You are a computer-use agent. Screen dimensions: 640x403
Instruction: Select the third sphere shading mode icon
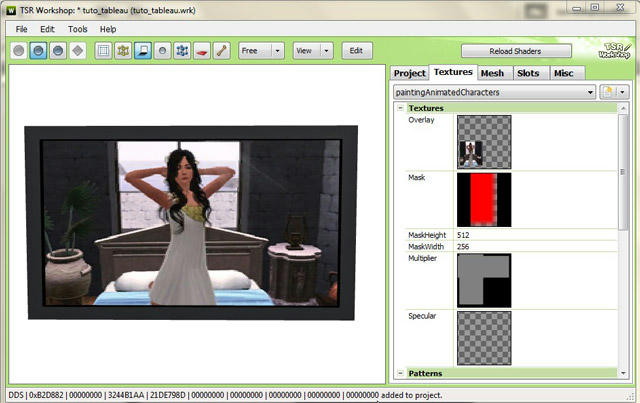click(x=58, y=51)
